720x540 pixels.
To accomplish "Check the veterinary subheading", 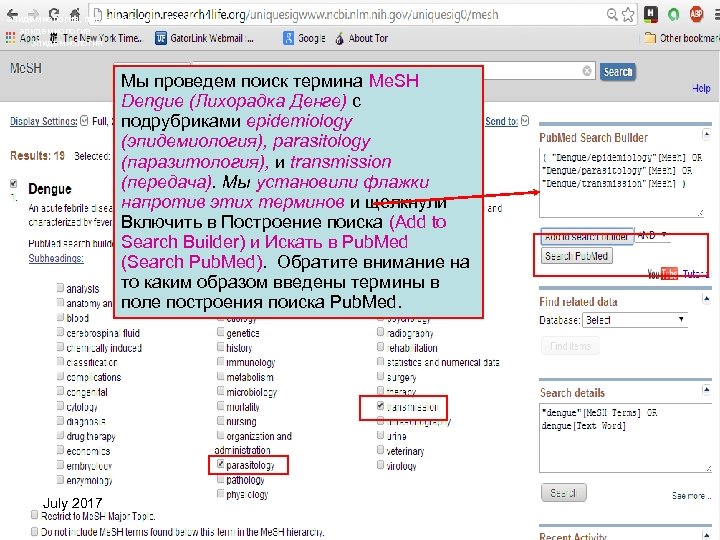I will pyautogui.click(x=380, y=450).
